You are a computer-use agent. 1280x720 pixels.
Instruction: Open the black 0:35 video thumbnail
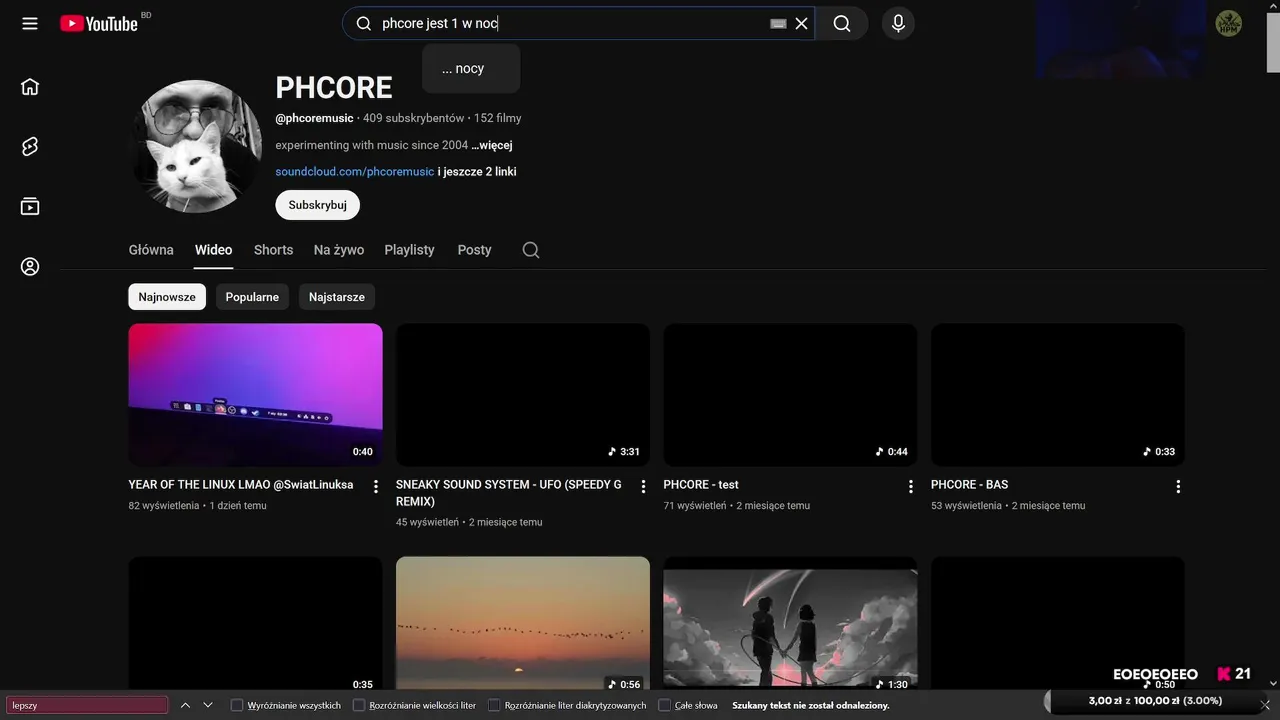click(x=255, y=623)
